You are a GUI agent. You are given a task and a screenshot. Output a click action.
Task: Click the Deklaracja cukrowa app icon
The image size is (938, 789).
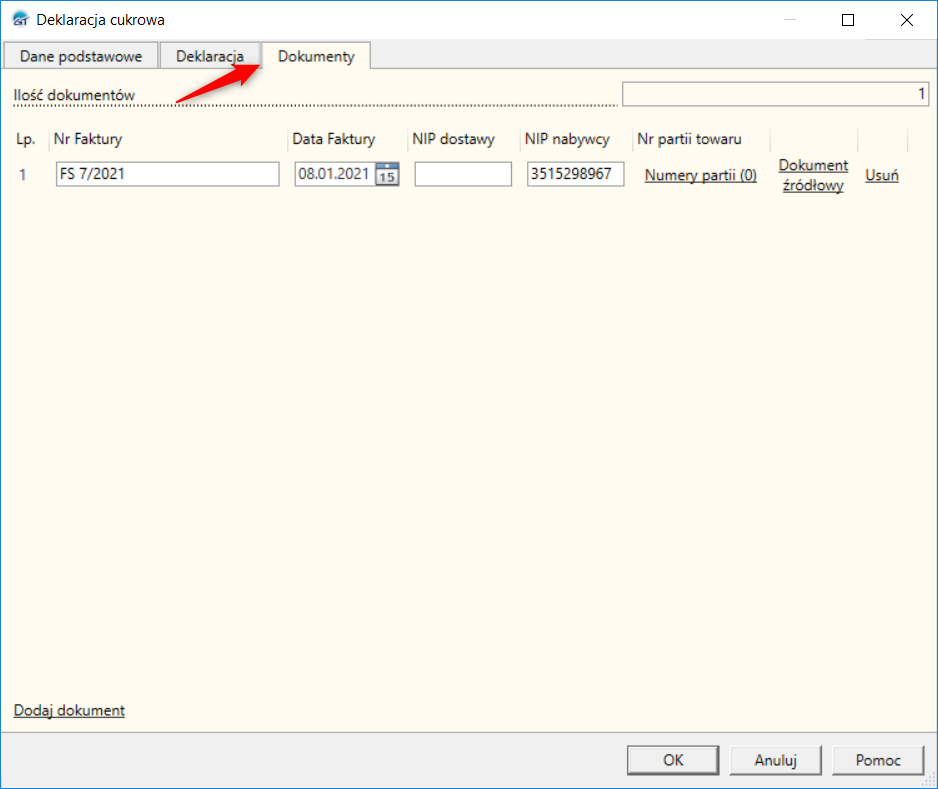[x=20, y=20]
